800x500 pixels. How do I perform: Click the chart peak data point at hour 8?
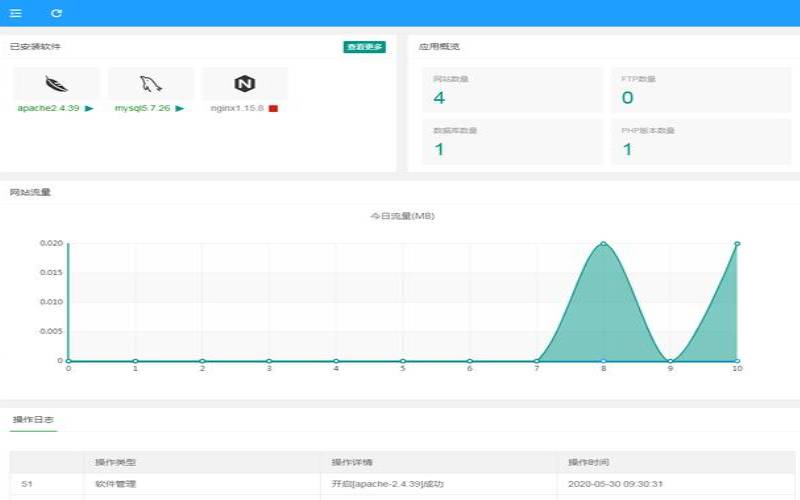tap(604, 243)
